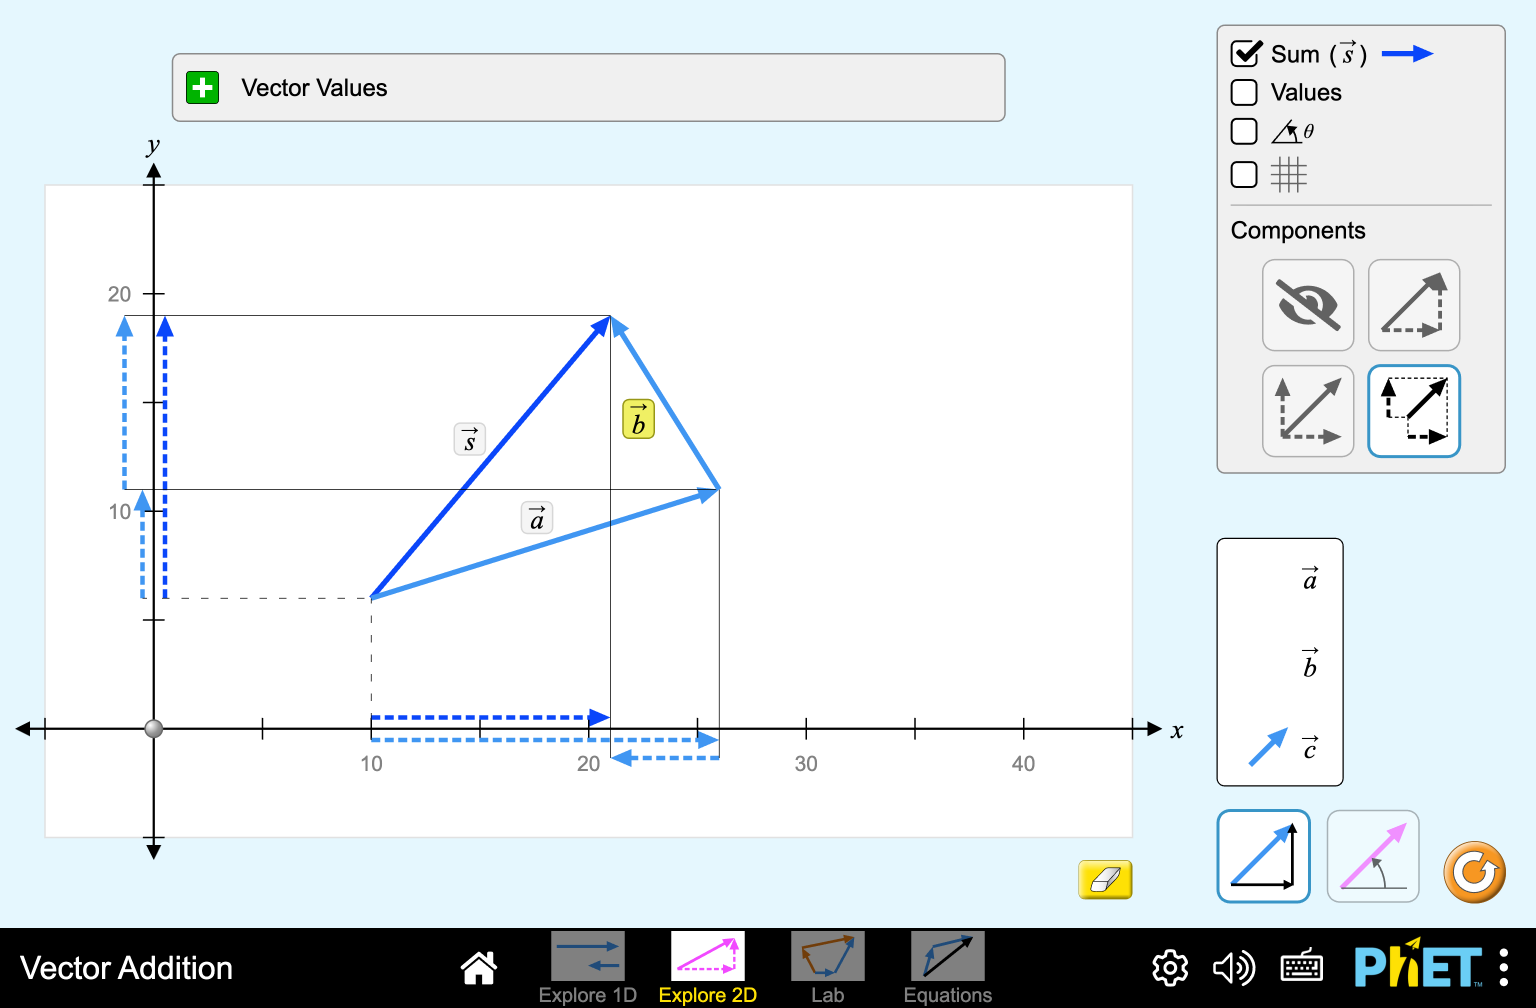Toggle sound speaker icon

click(x=1233, y=968)
